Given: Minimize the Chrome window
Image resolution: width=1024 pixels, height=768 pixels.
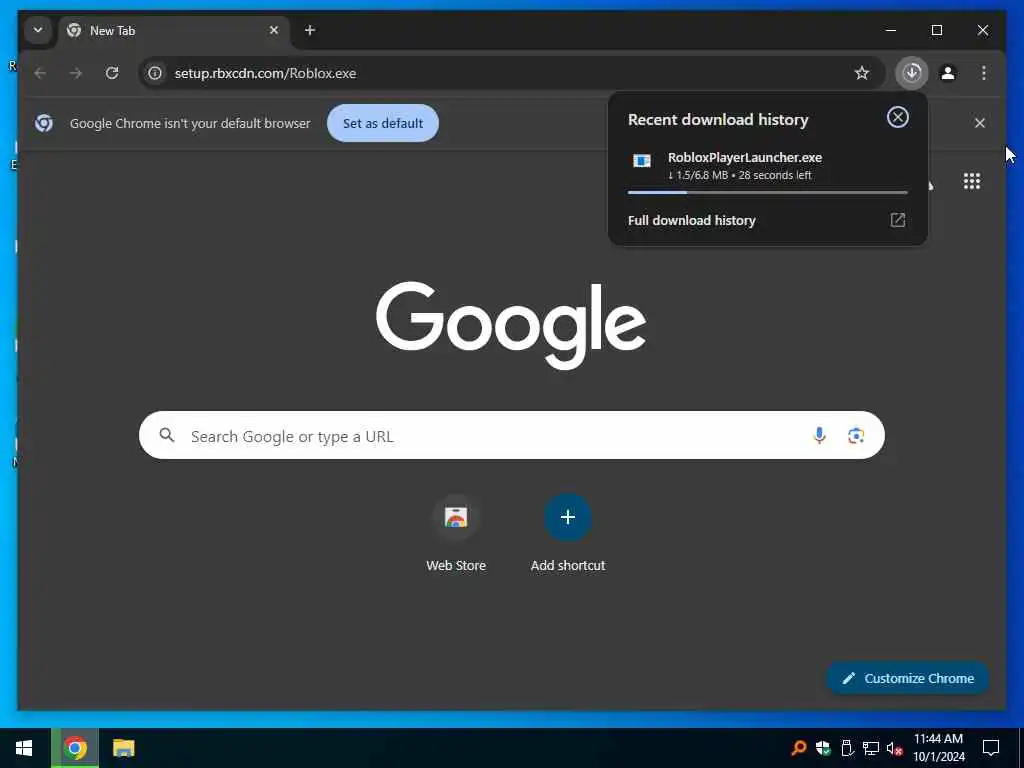Looking at the screenshot, I should (891, 30).
